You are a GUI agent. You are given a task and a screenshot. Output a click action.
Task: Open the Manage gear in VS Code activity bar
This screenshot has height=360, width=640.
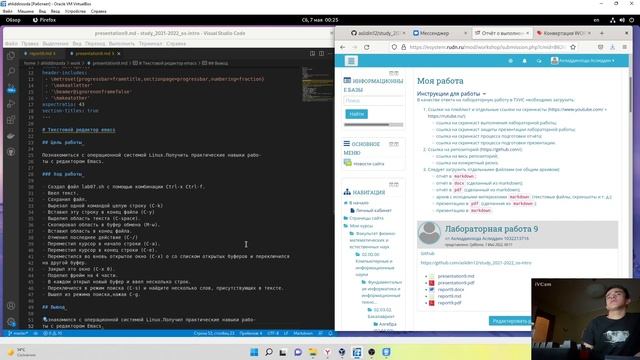[x=11, y=322]
